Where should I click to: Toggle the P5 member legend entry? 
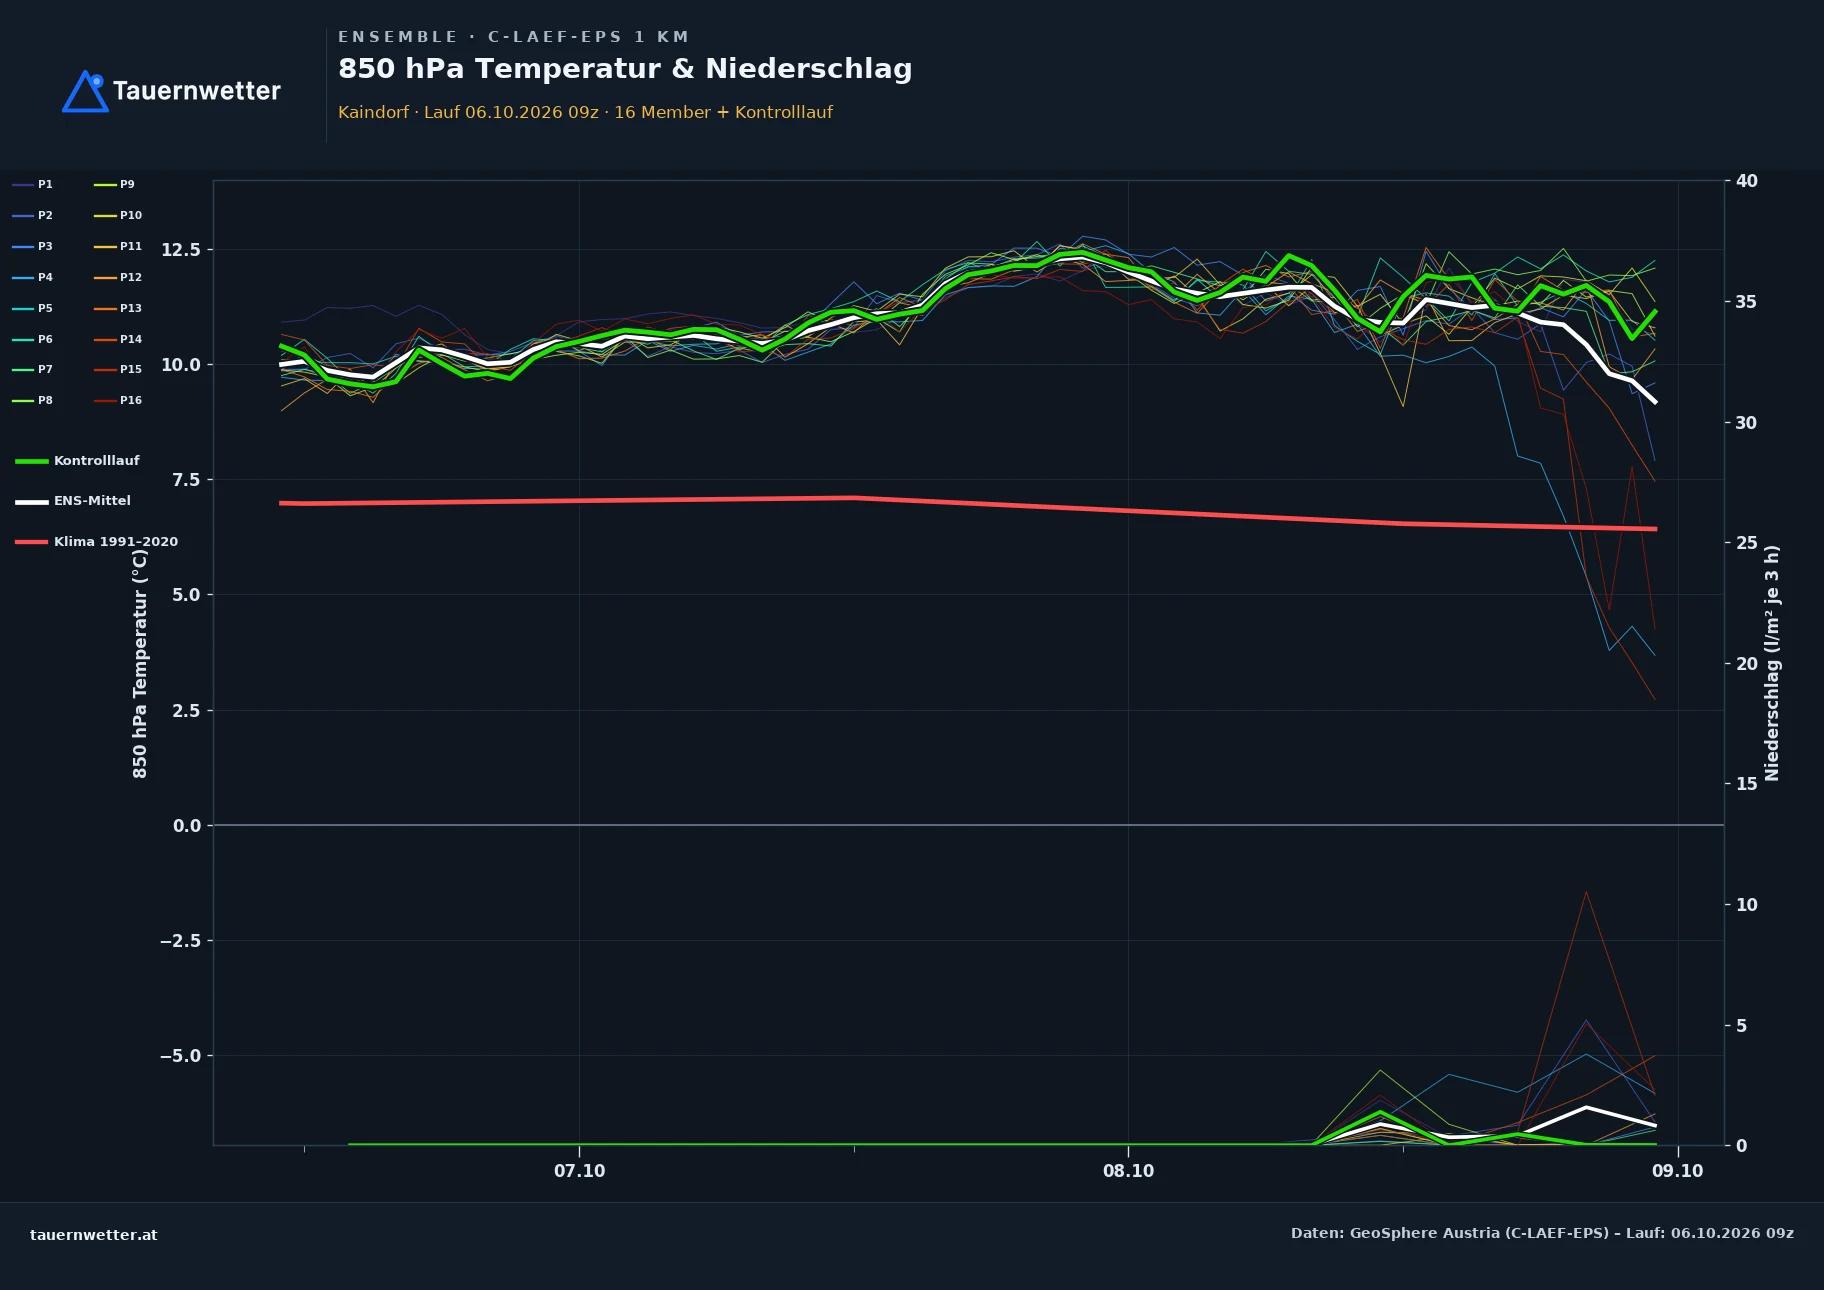click(x=32, y=309)
